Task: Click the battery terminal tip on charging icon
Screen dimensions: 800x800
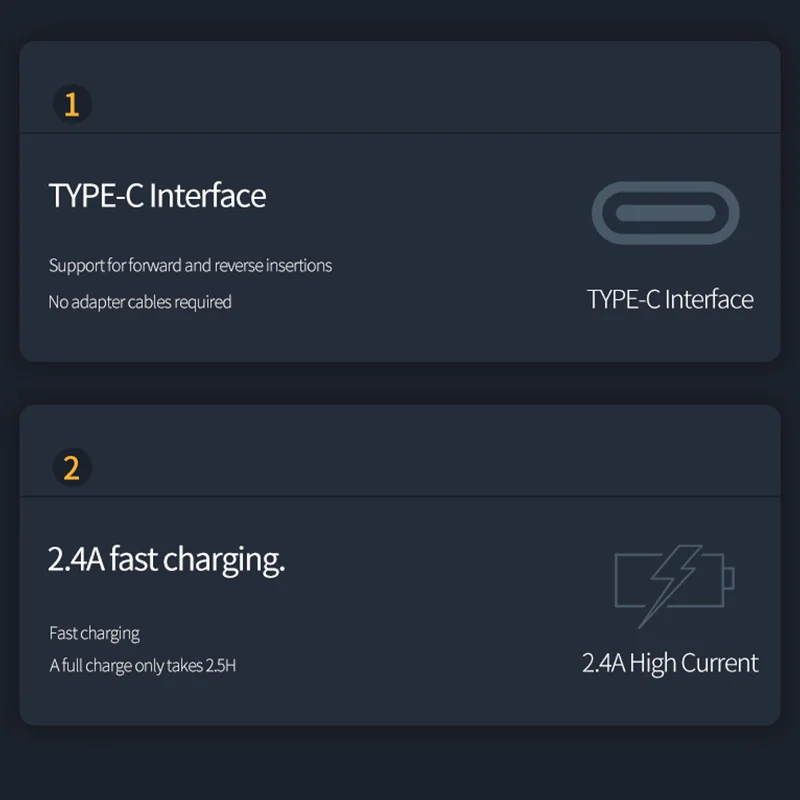Action: click(x=729, y=578)
